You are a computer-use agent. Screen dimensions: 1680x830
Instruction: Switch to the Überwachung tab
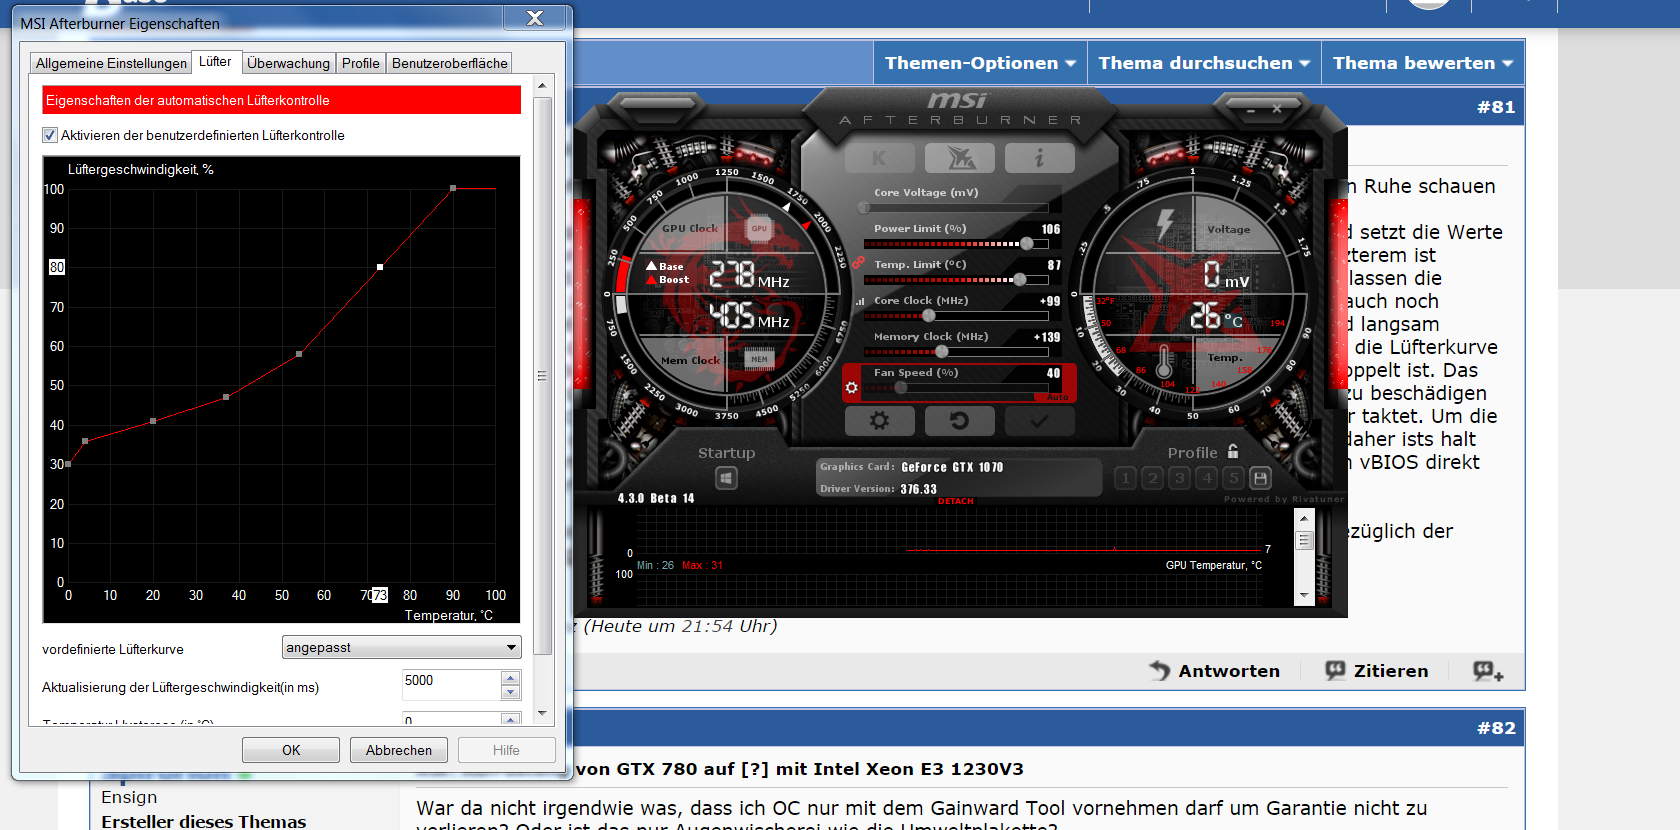coord(288,63)
